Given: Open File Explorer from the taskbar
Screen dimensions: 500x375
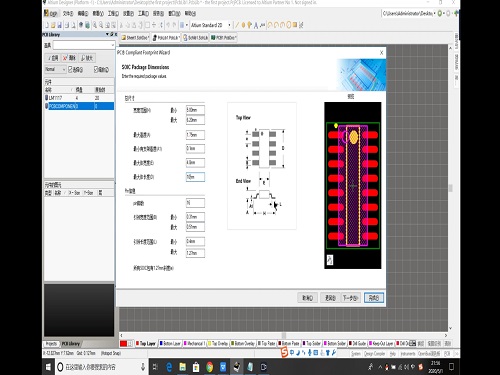Looking at the screenshot, I should click(x=183, y=367).
